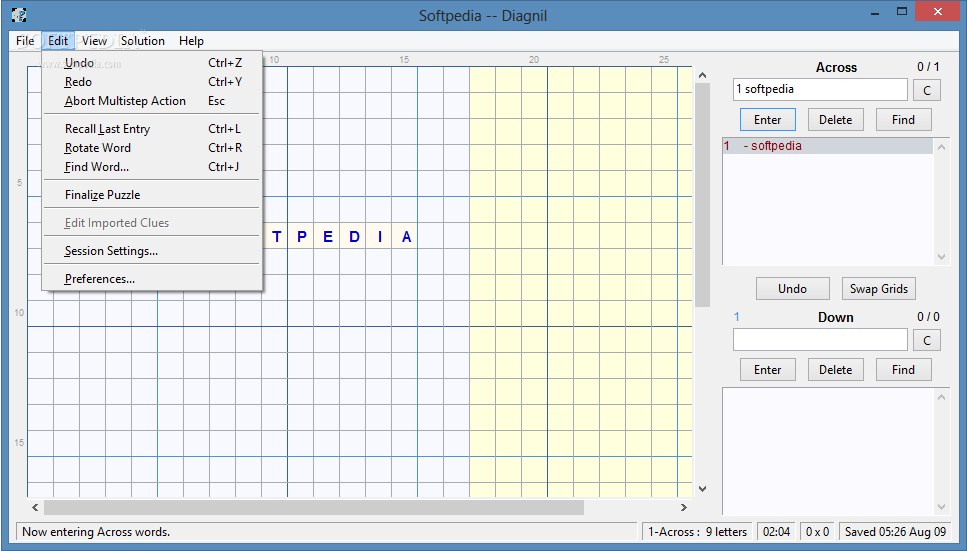Click the Diagnil app icon in title bar

(19, 14)
